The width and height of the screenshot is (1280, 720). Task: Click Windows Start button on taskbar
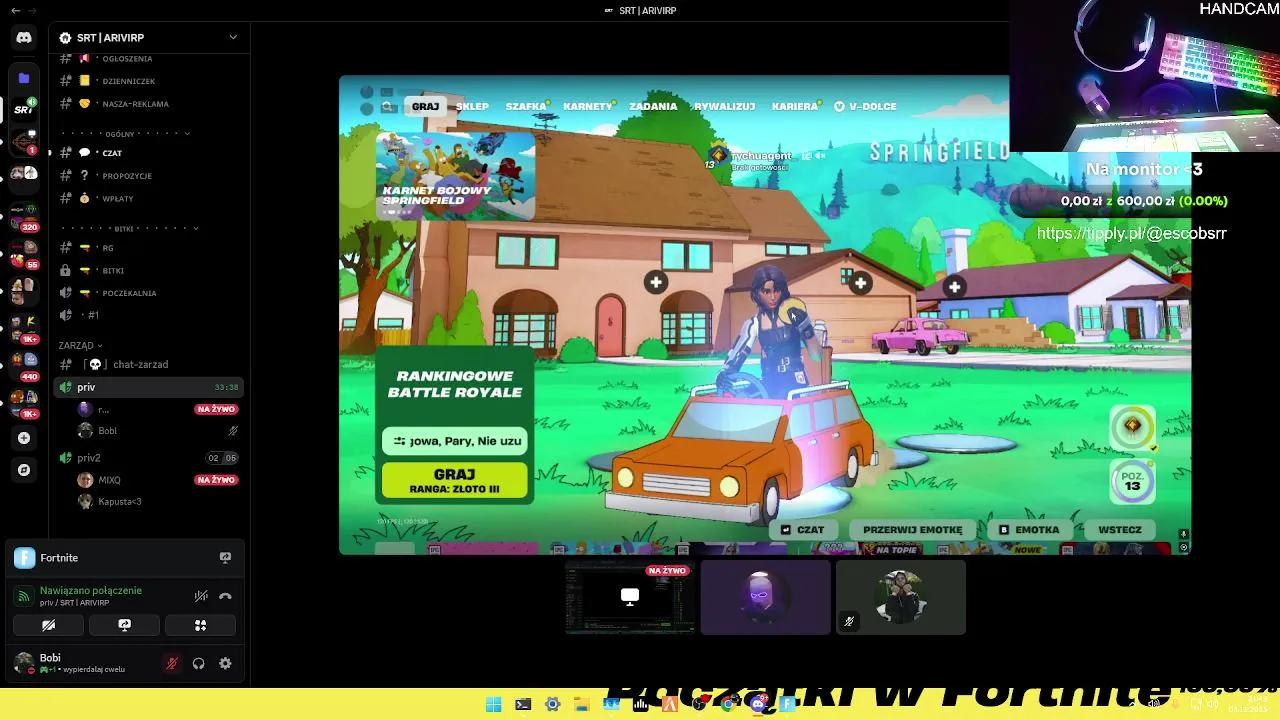(493, 705)
